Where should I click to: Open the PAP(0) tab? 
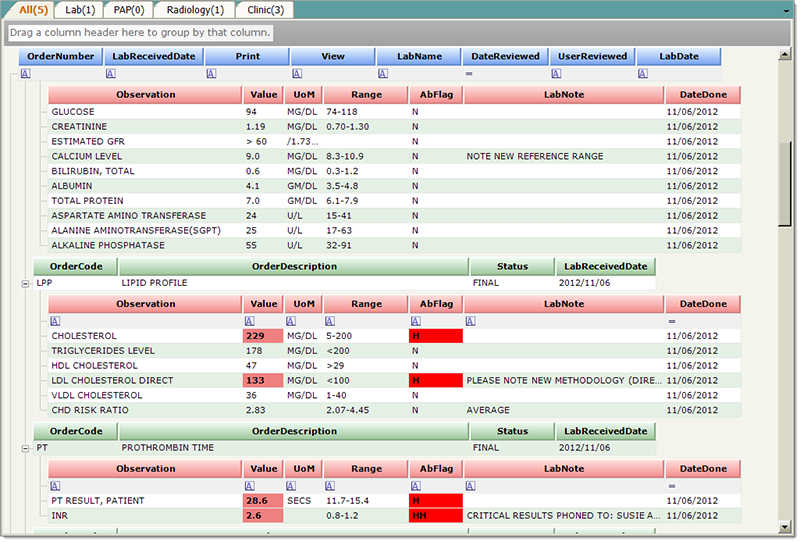pos(129,10)
